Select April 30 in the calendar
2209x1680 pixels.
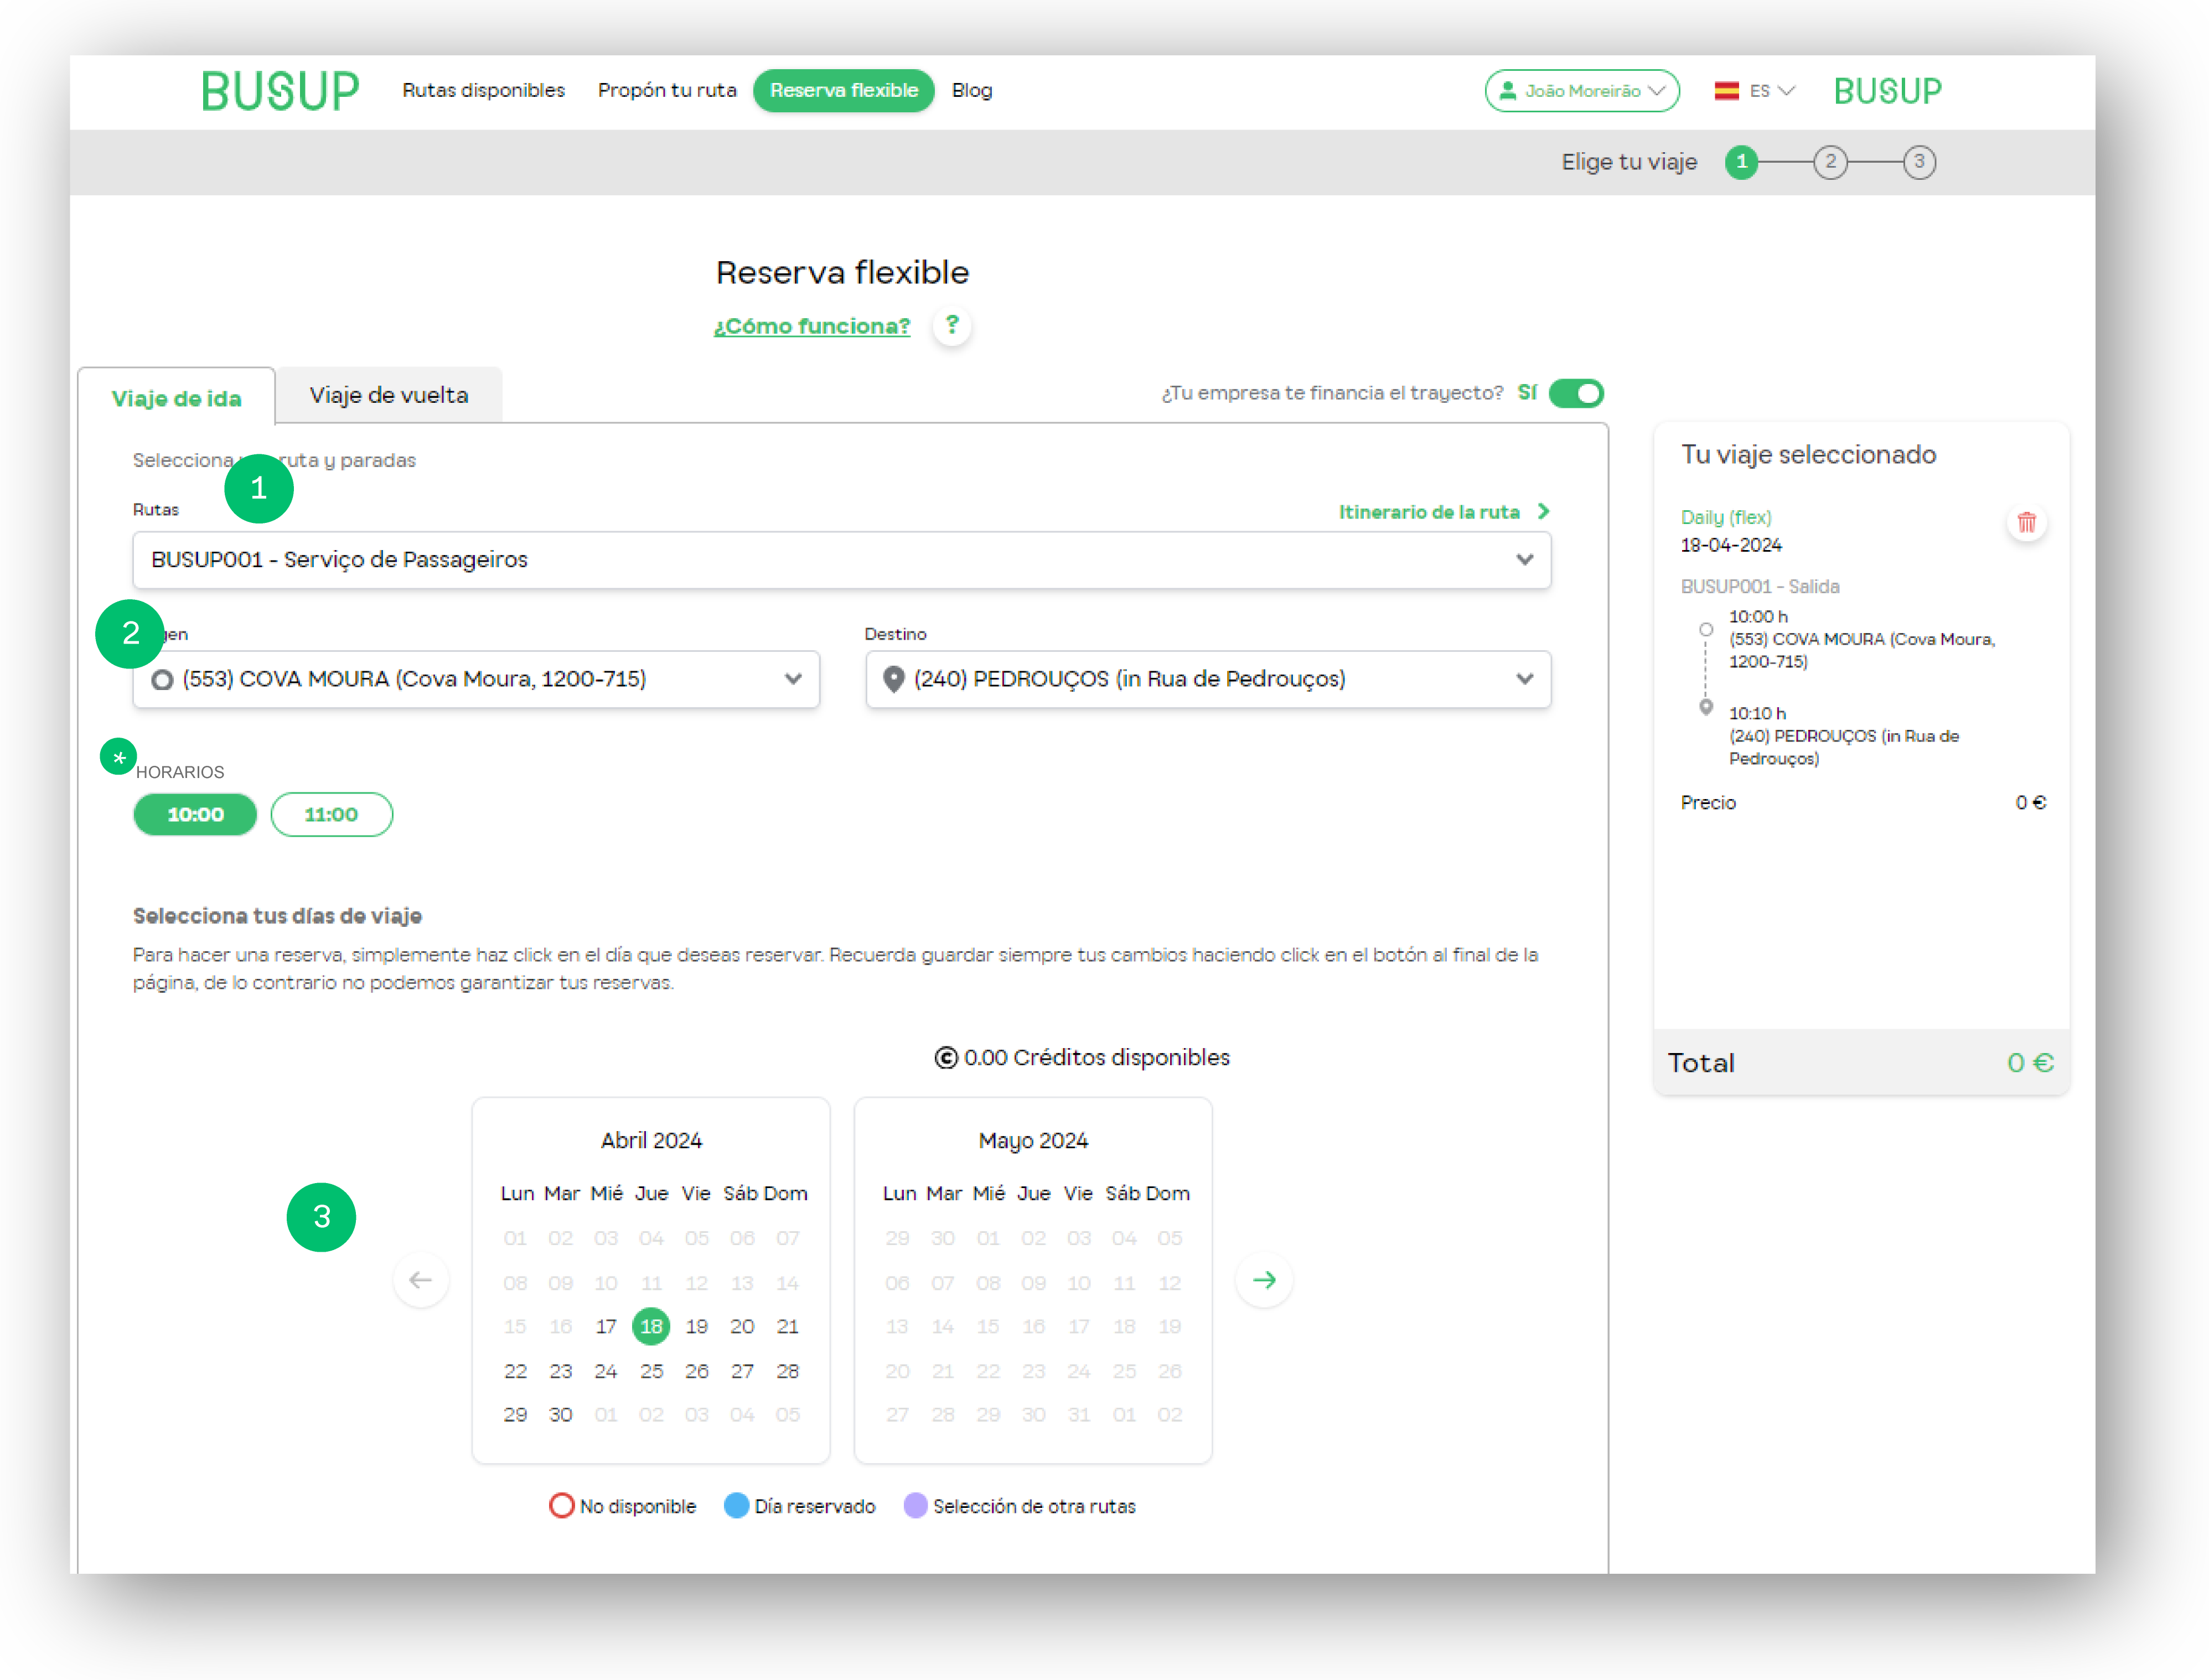point(560,1415)
